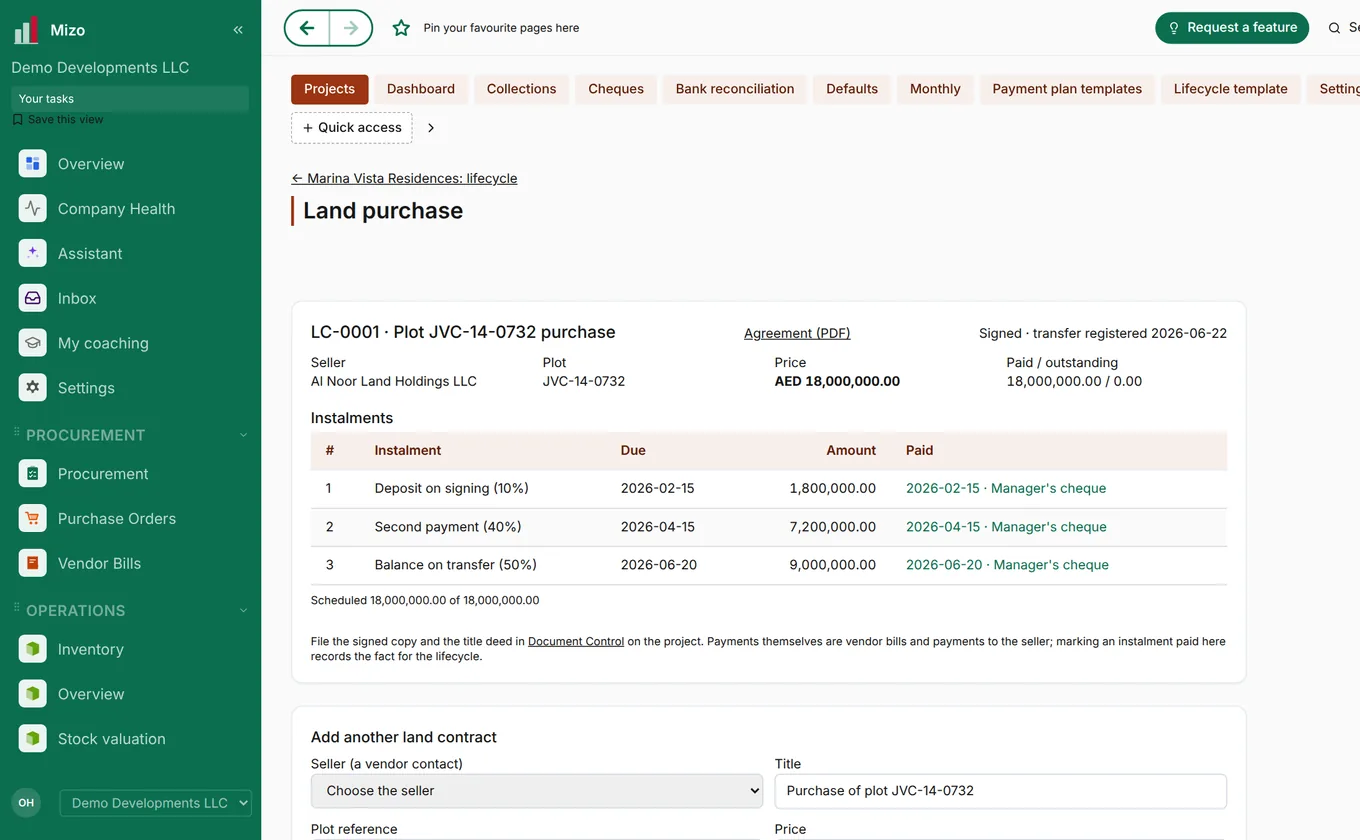Go forward with the right arrow button
Image resolution: width=1360 pixels, height=840 pixels.
click(x=350, y=28)
